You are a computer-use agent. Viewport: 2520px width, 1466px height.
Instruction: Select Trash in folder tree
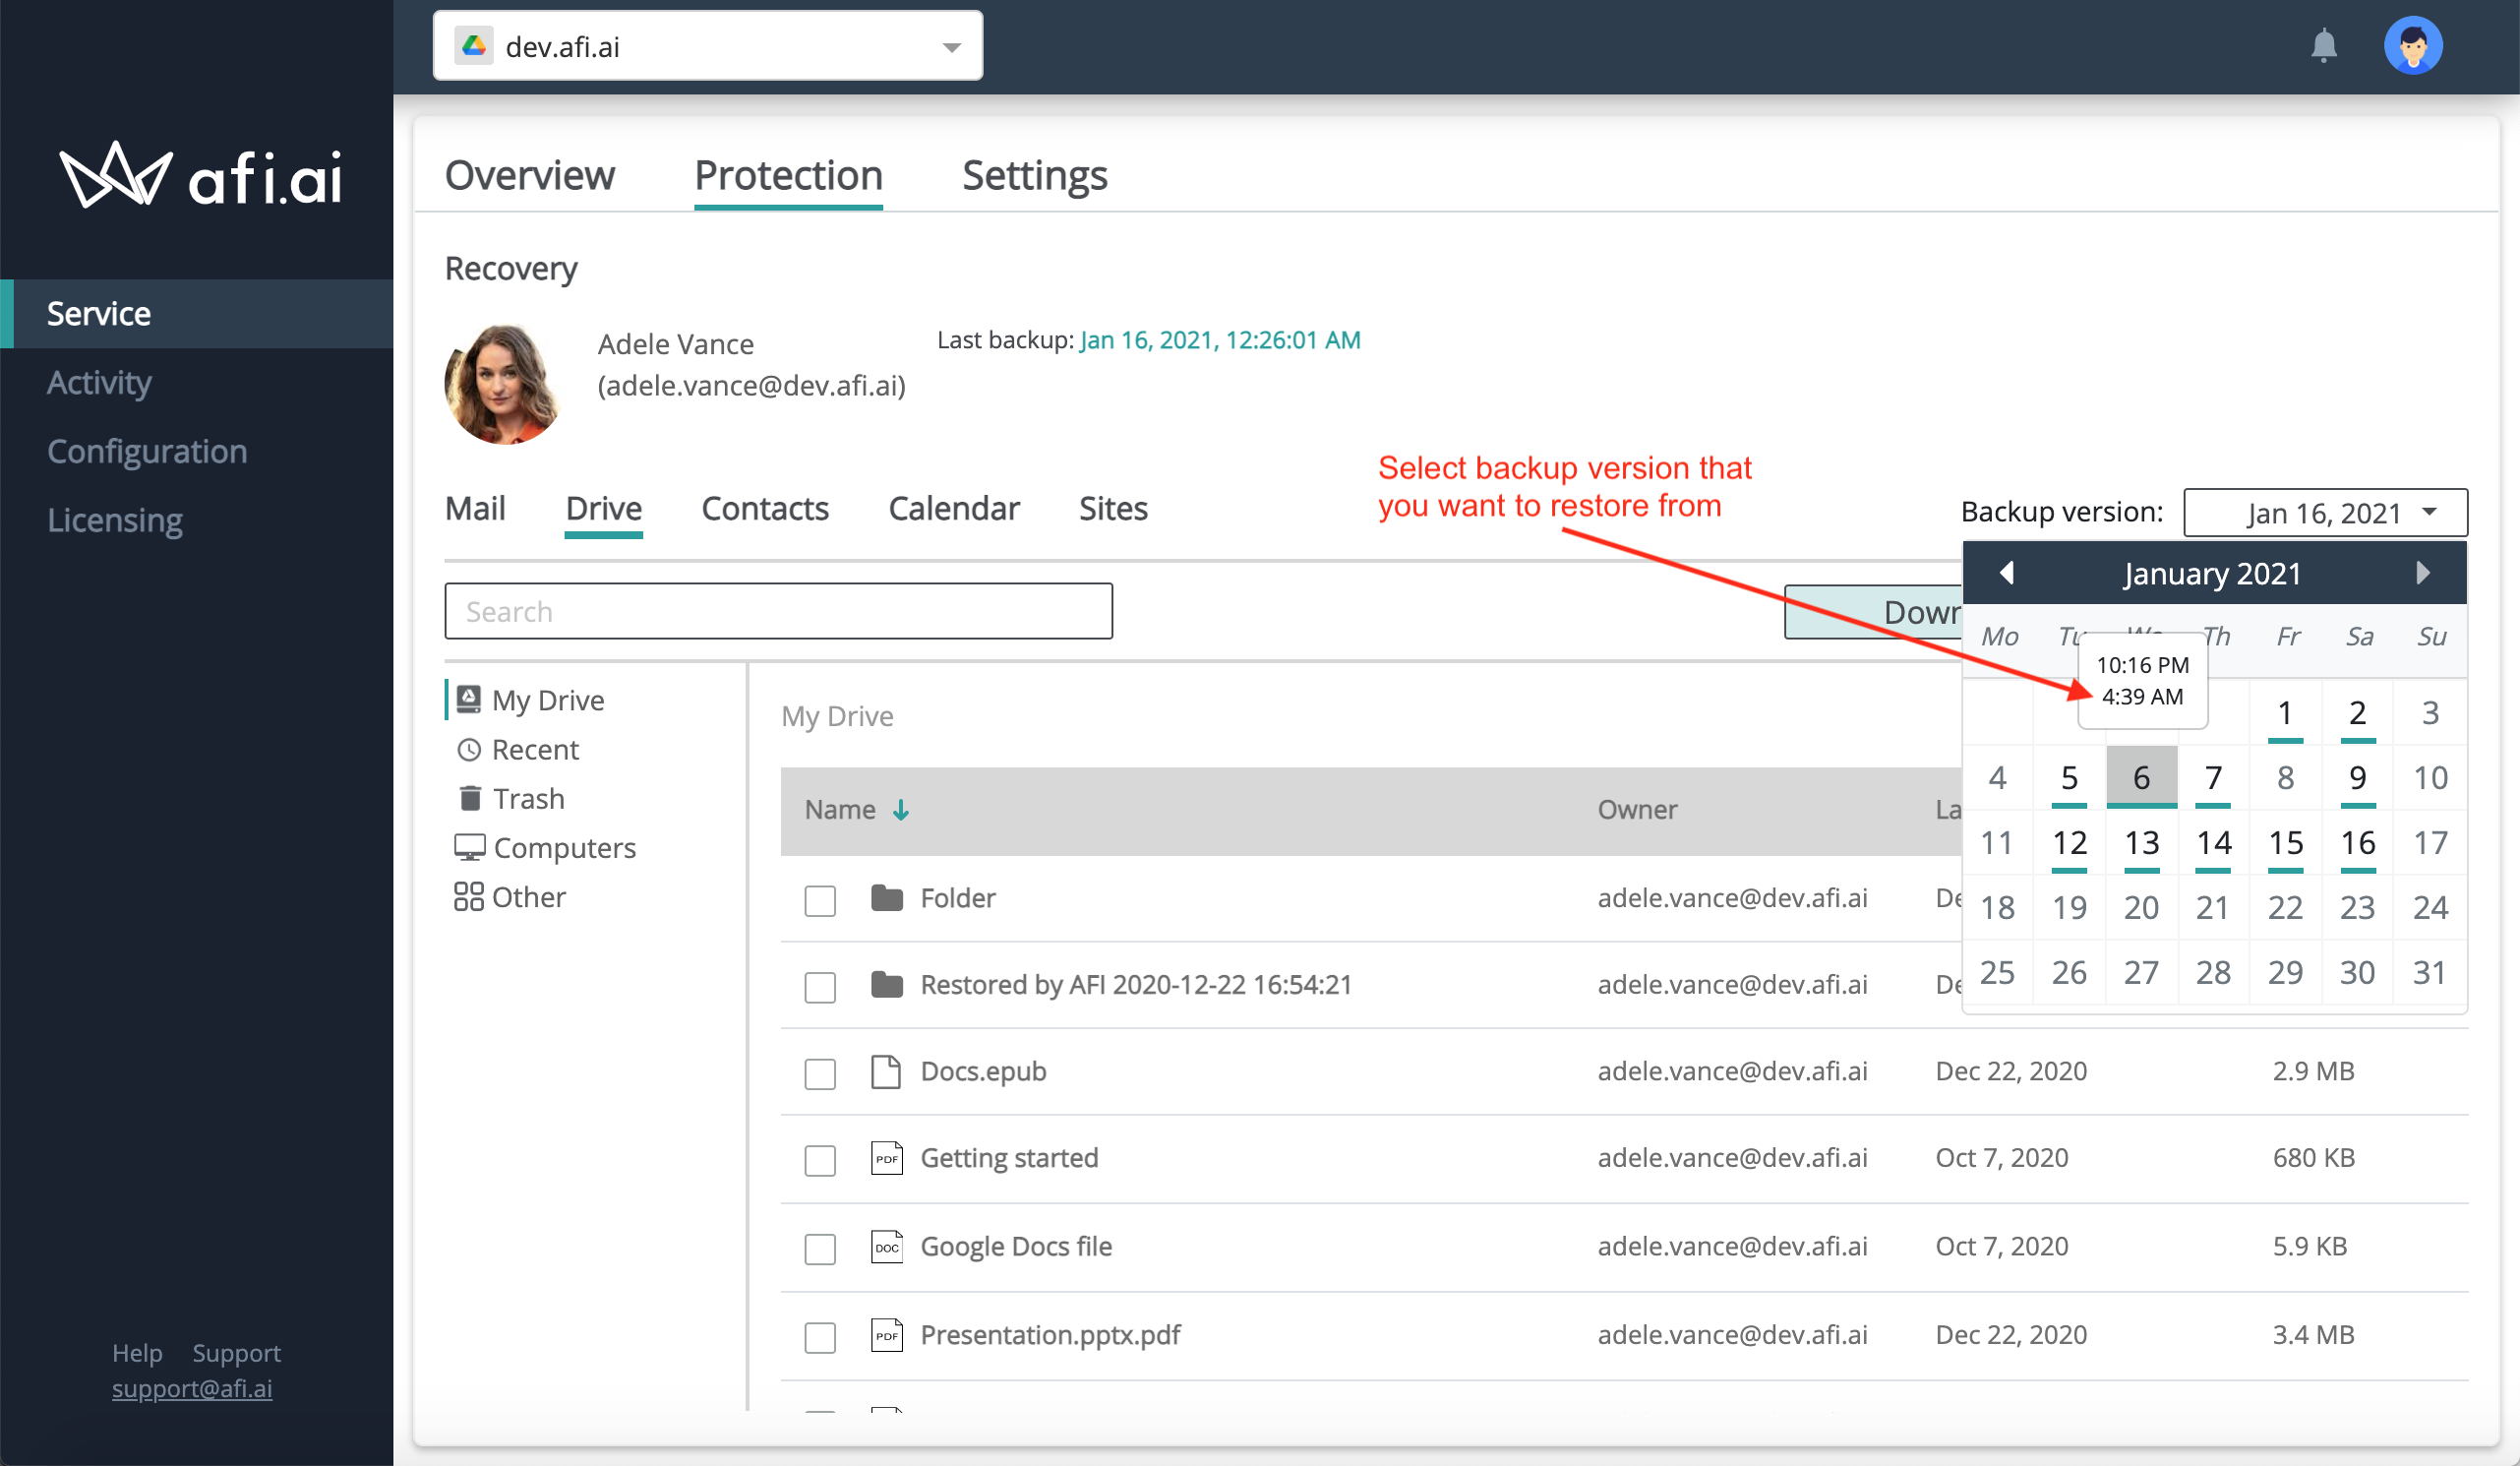pos(528,798)
